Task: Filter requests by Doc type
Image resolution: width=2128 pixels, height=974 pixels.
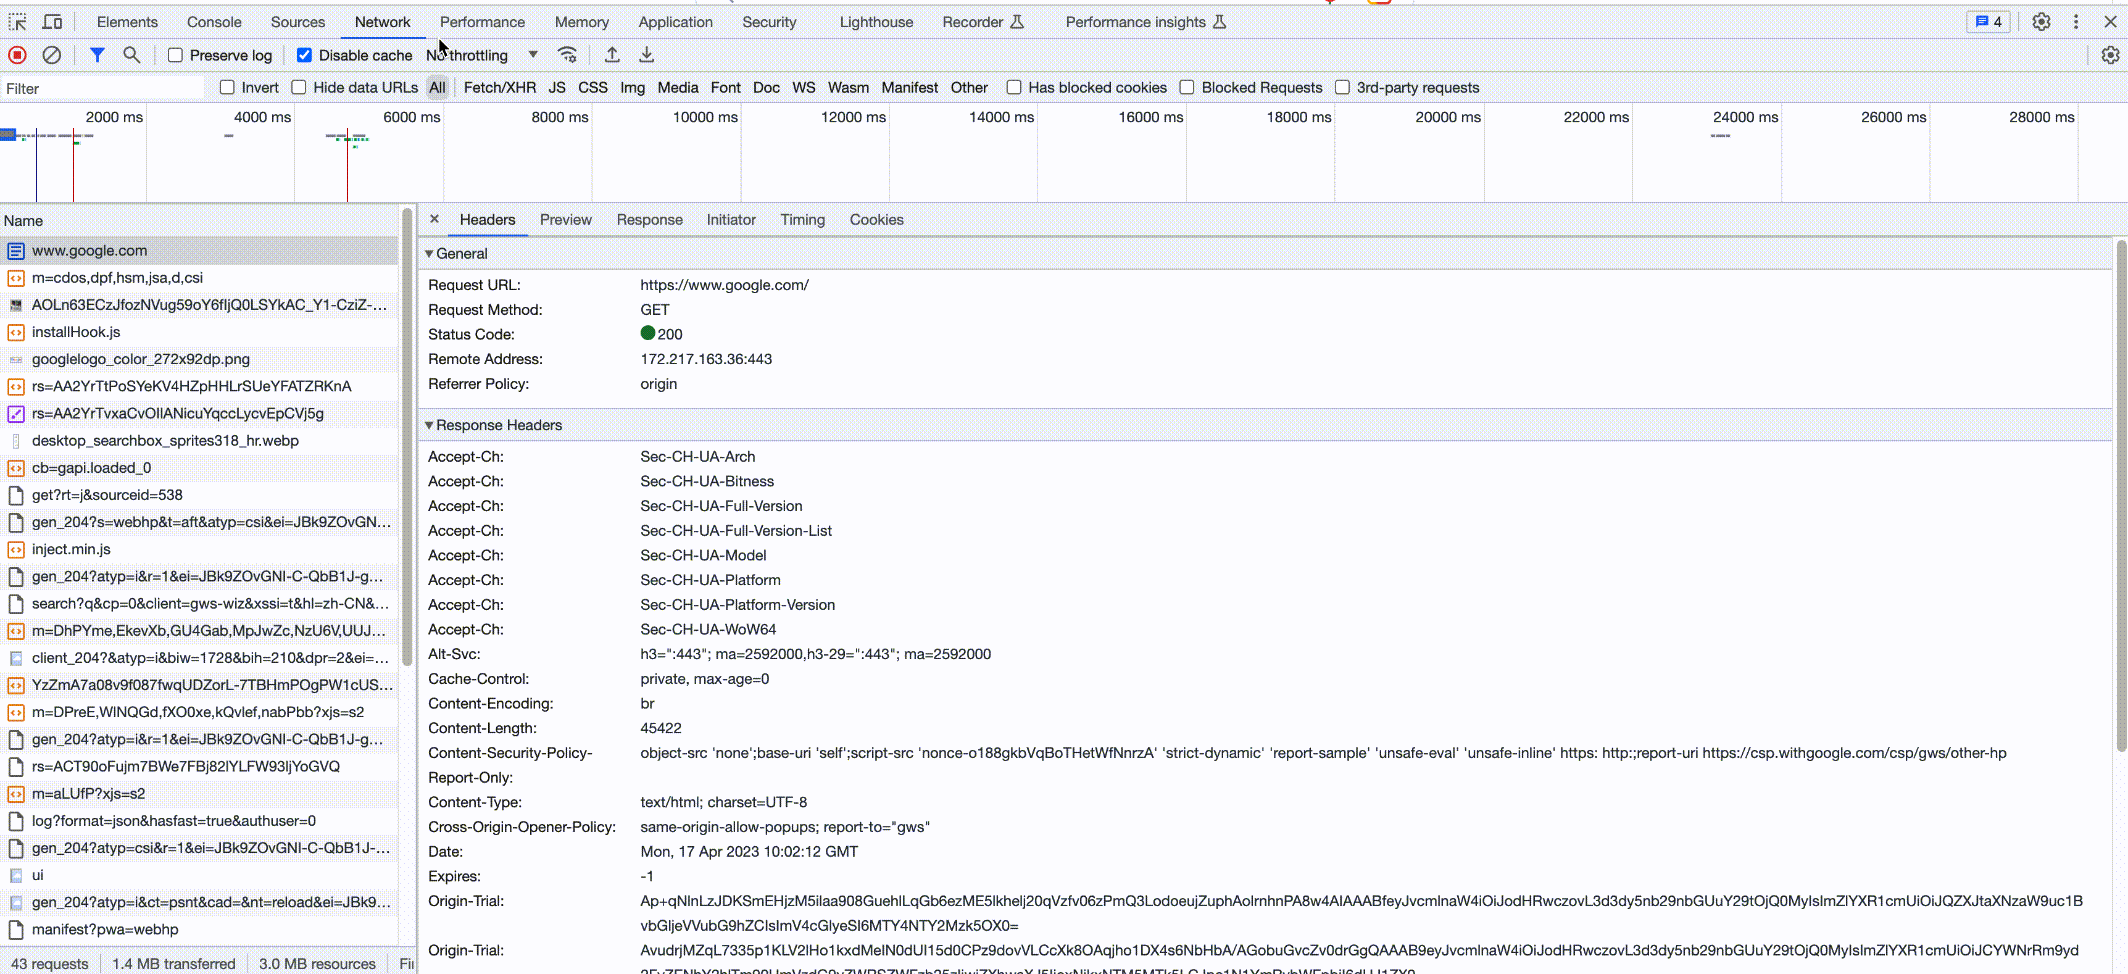Action: (766, 87)
